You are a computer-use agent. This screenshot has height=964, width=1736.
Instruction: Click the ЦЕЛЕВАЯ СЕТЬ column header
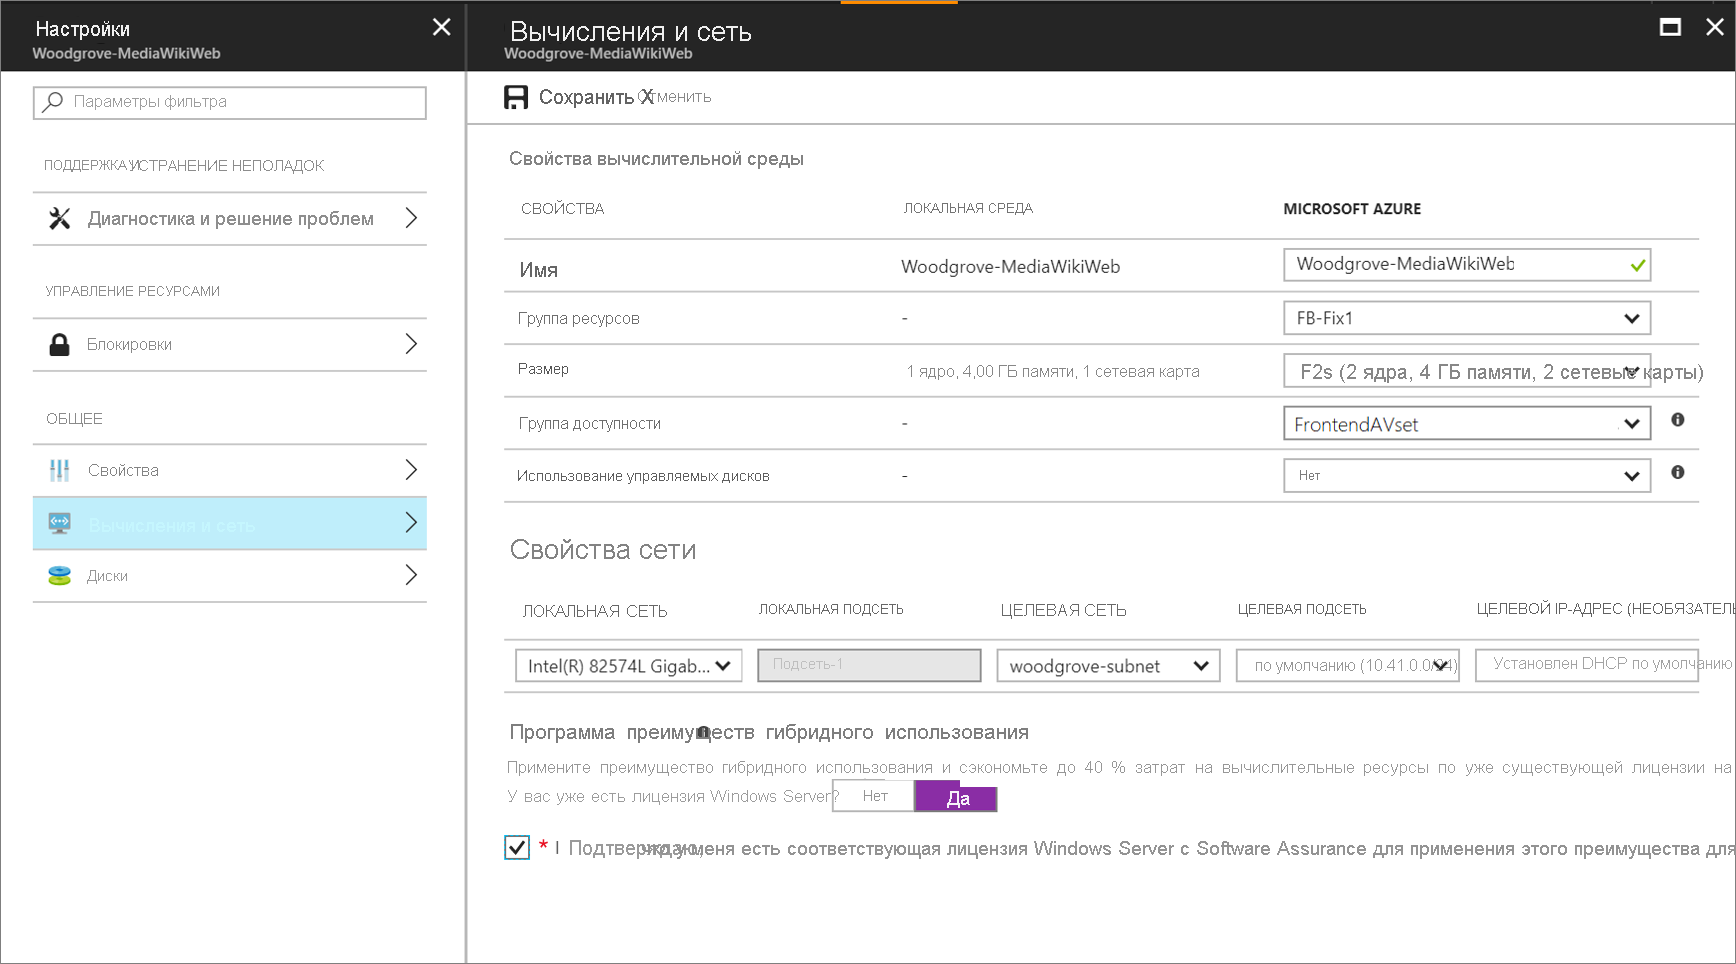tap(1063, 610)
